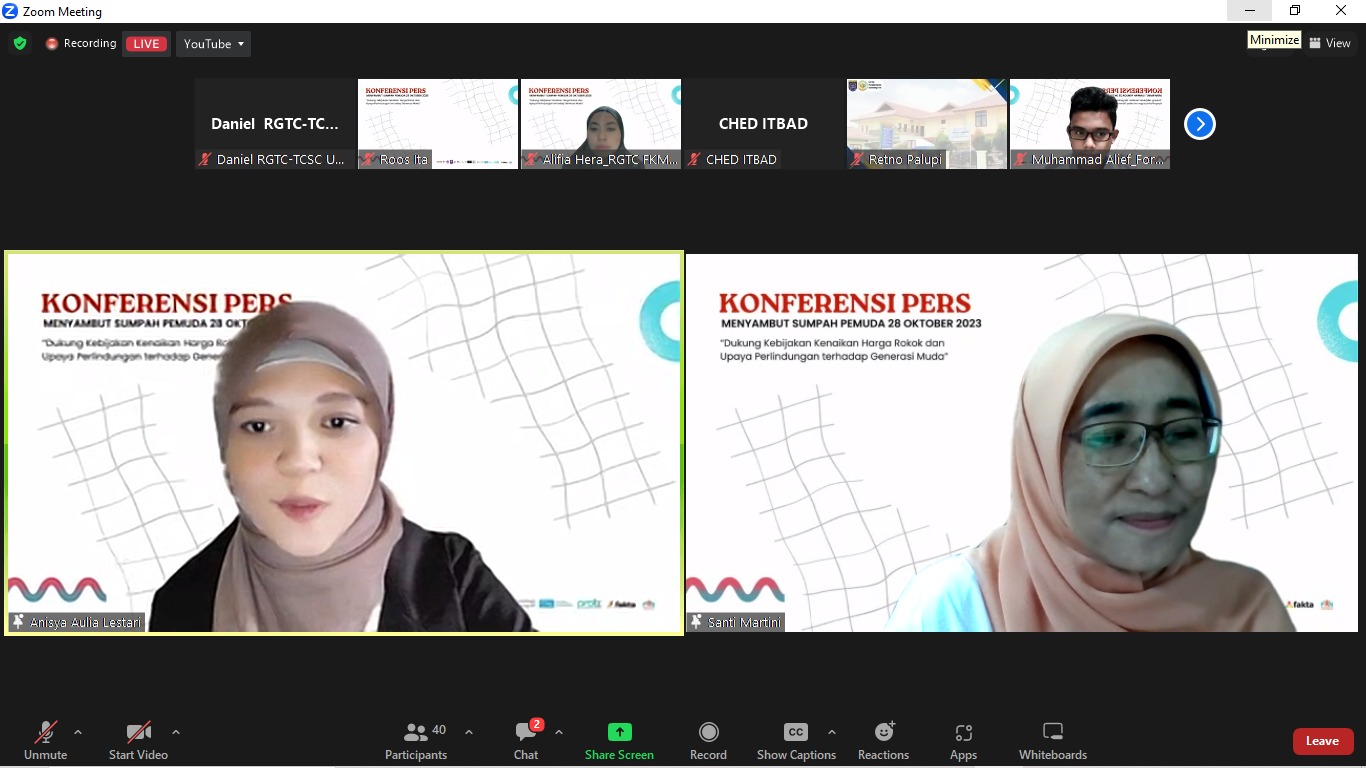The height and width of the screenshot is (768, 1366).
Task: Unmute the microphone
Action: pos(45,741)
